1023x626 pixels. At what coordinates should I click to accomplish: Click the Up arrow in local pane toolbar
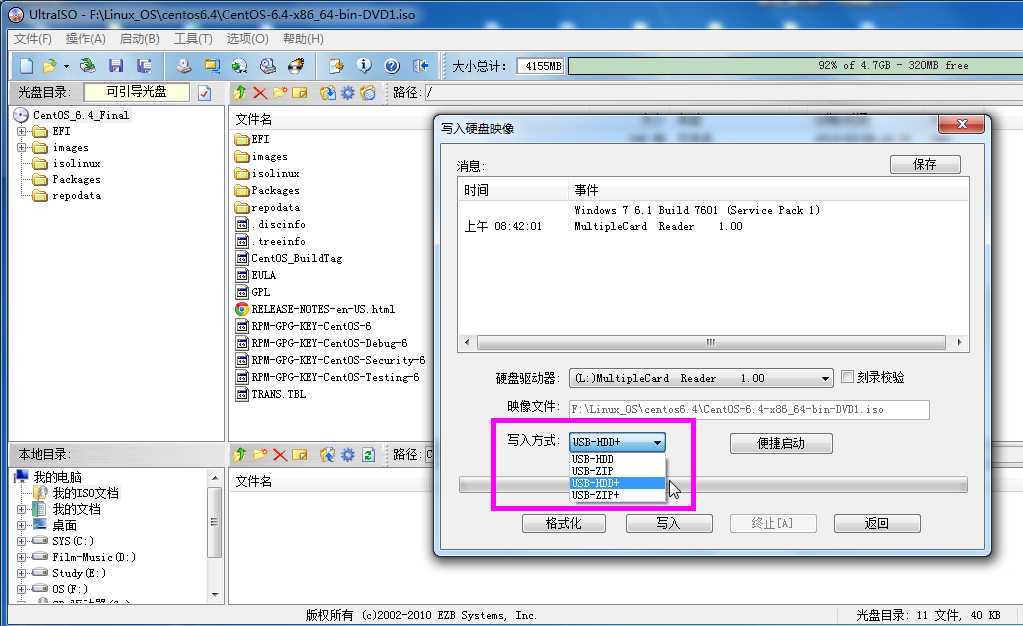tap(239, 454)
